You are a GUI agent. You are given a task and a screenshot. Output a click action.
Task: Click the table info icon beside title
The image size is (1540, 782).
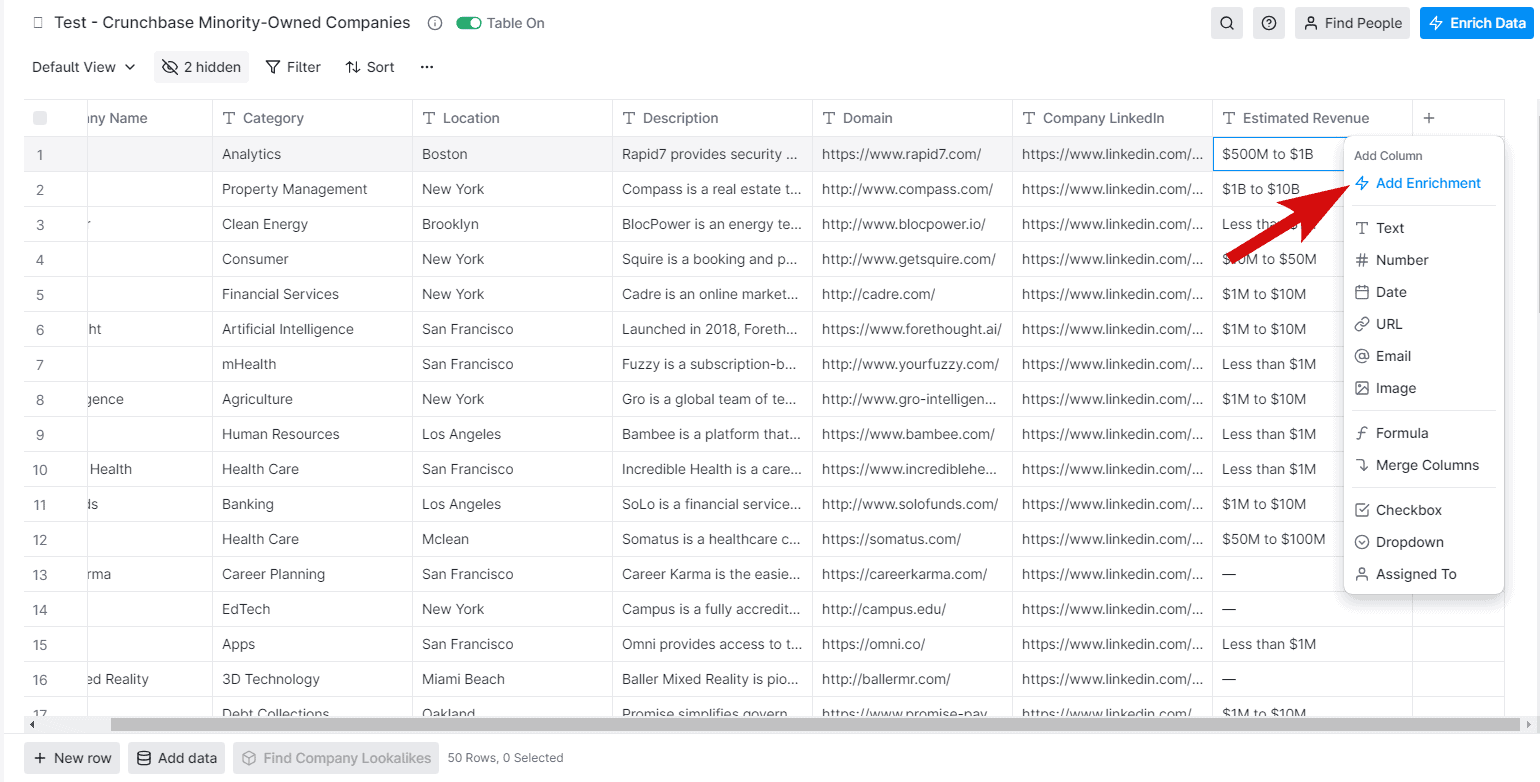coord(435,23)
